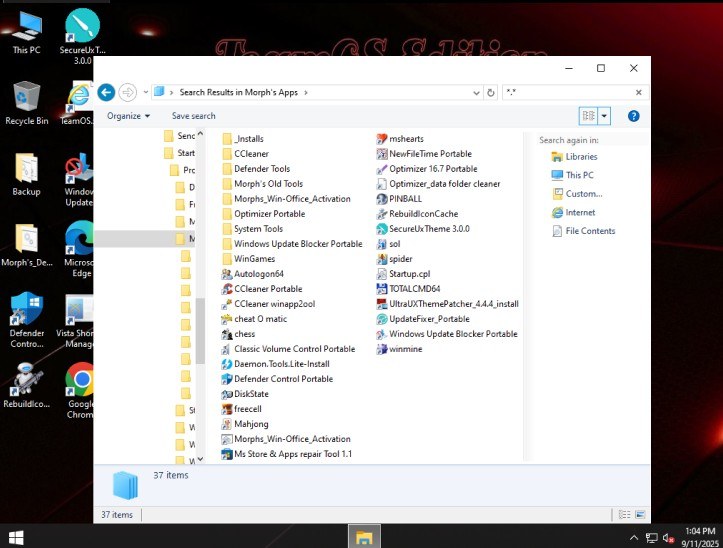723x548 pixels.
Task: Select the Defender Tools folder
Action: coord(256,169)
